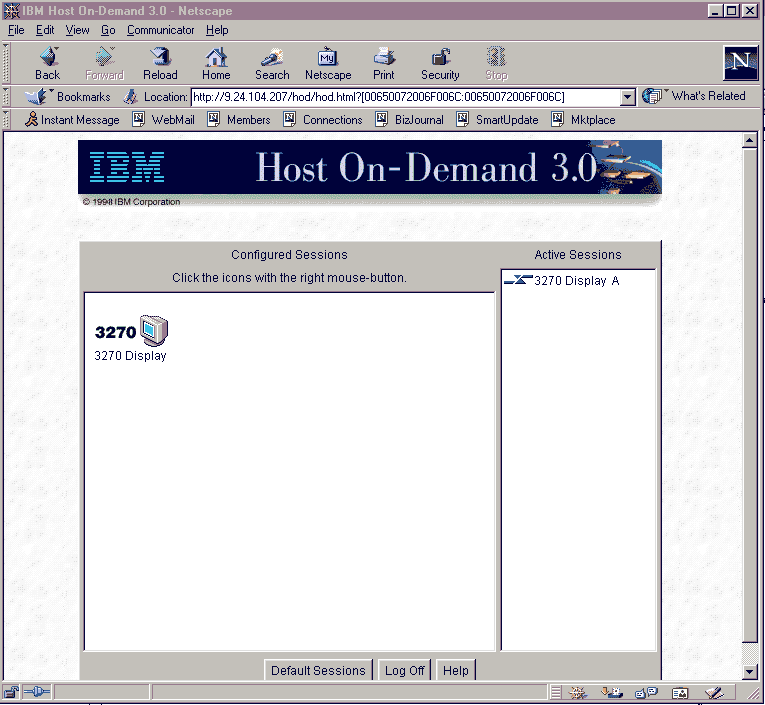Click the My Netscape icon
Image resolution: width=765 pixels, height=705 pixels.
click(x=328, y=63)
